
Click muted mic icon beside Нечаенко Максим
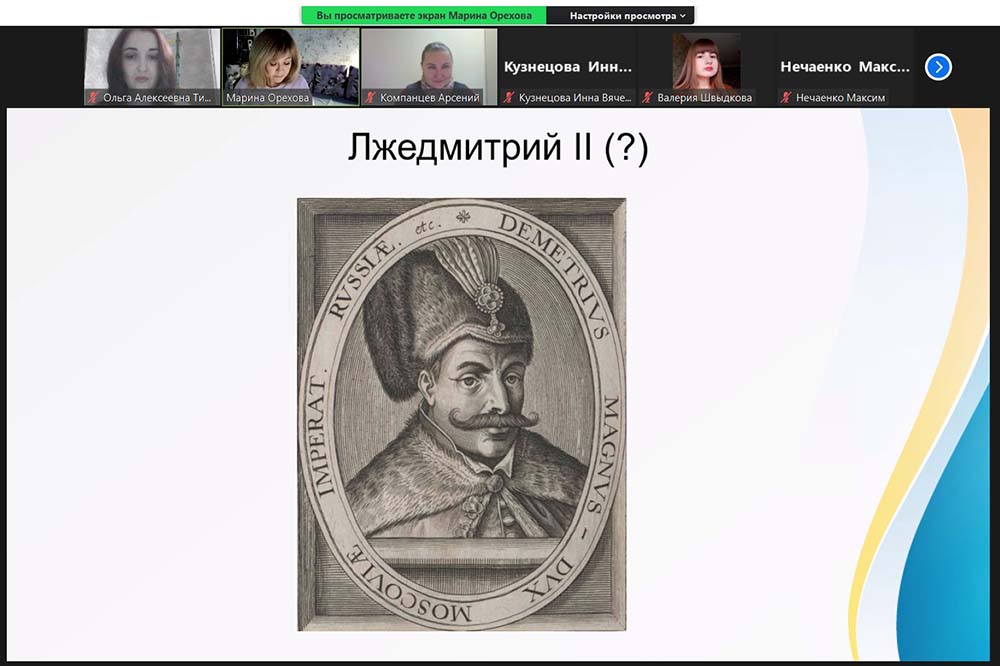coord(786,98)
